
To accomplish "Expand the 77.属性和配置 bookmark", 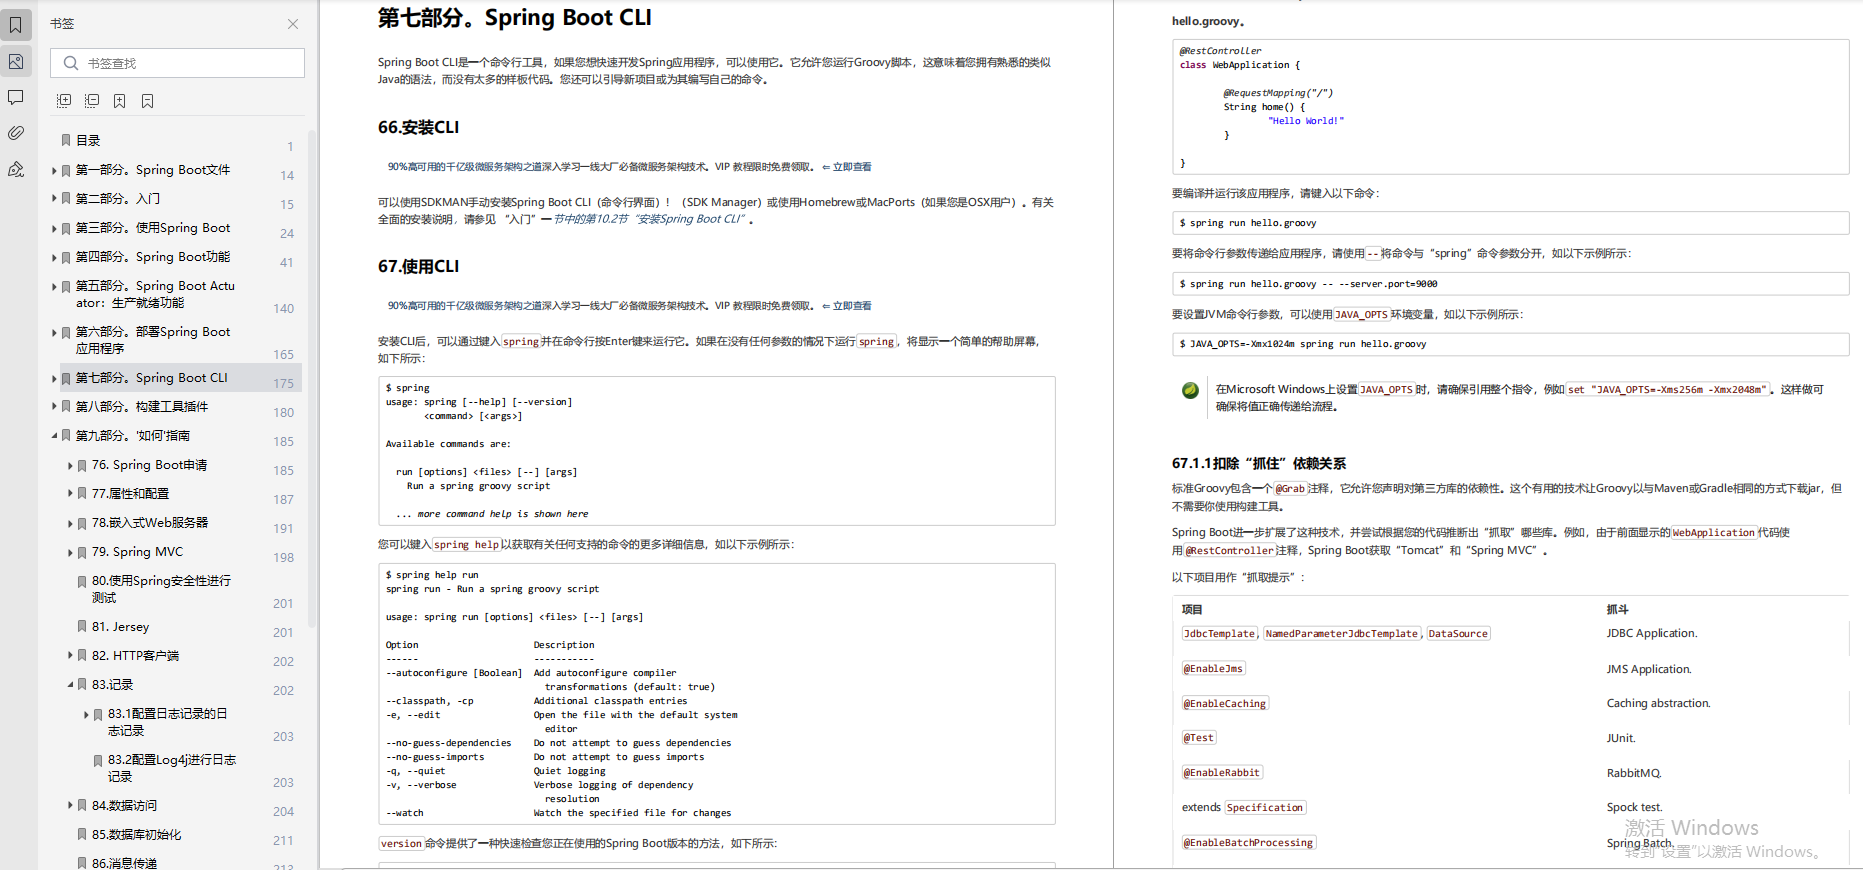I will pos(70,494).
